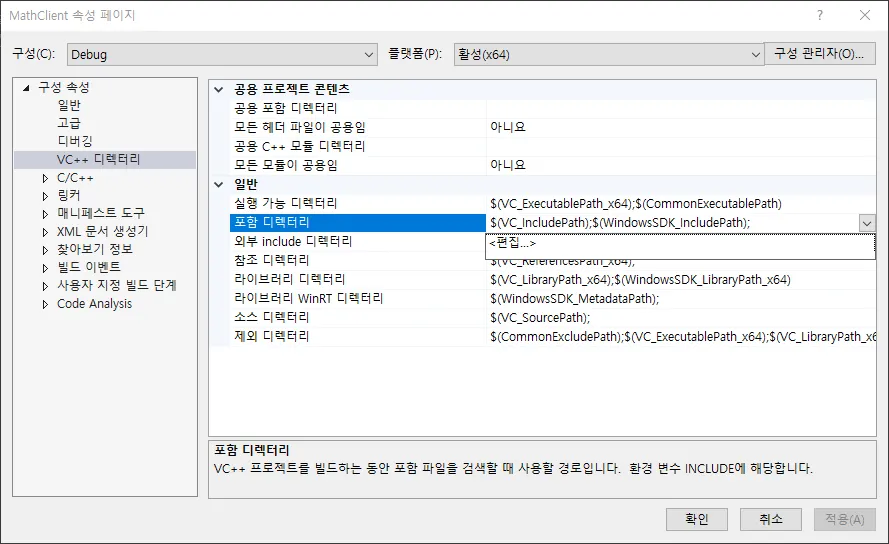The image size is (889, 544).
Task: Select 일반 in the properties tree
Action: (69, 105)
